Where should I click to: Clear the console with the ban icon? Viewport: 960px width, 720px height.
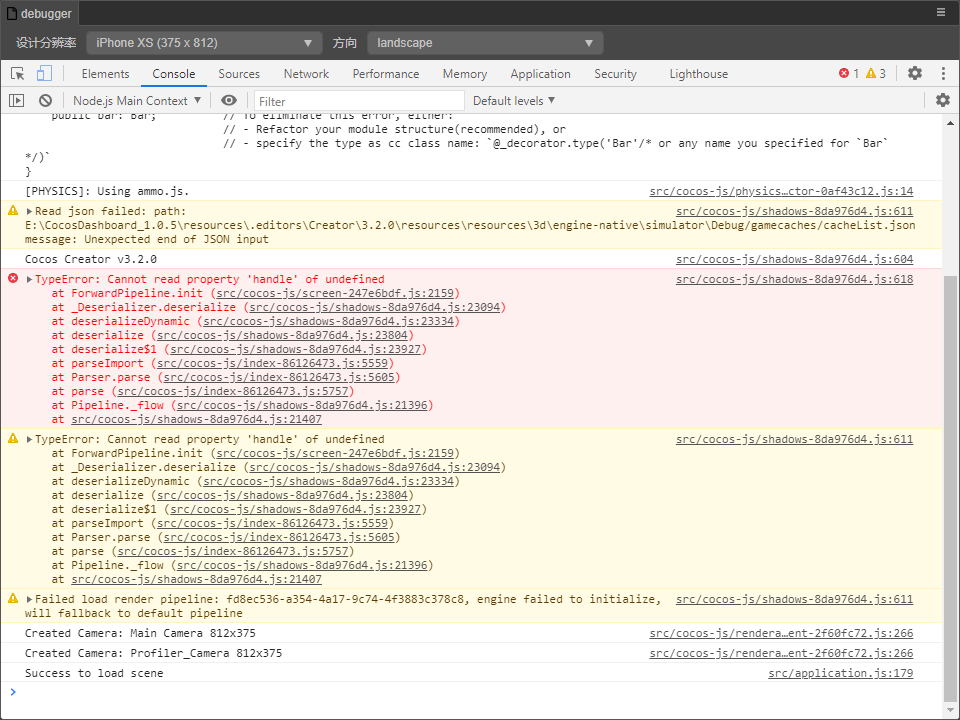[x=45, y=100]
